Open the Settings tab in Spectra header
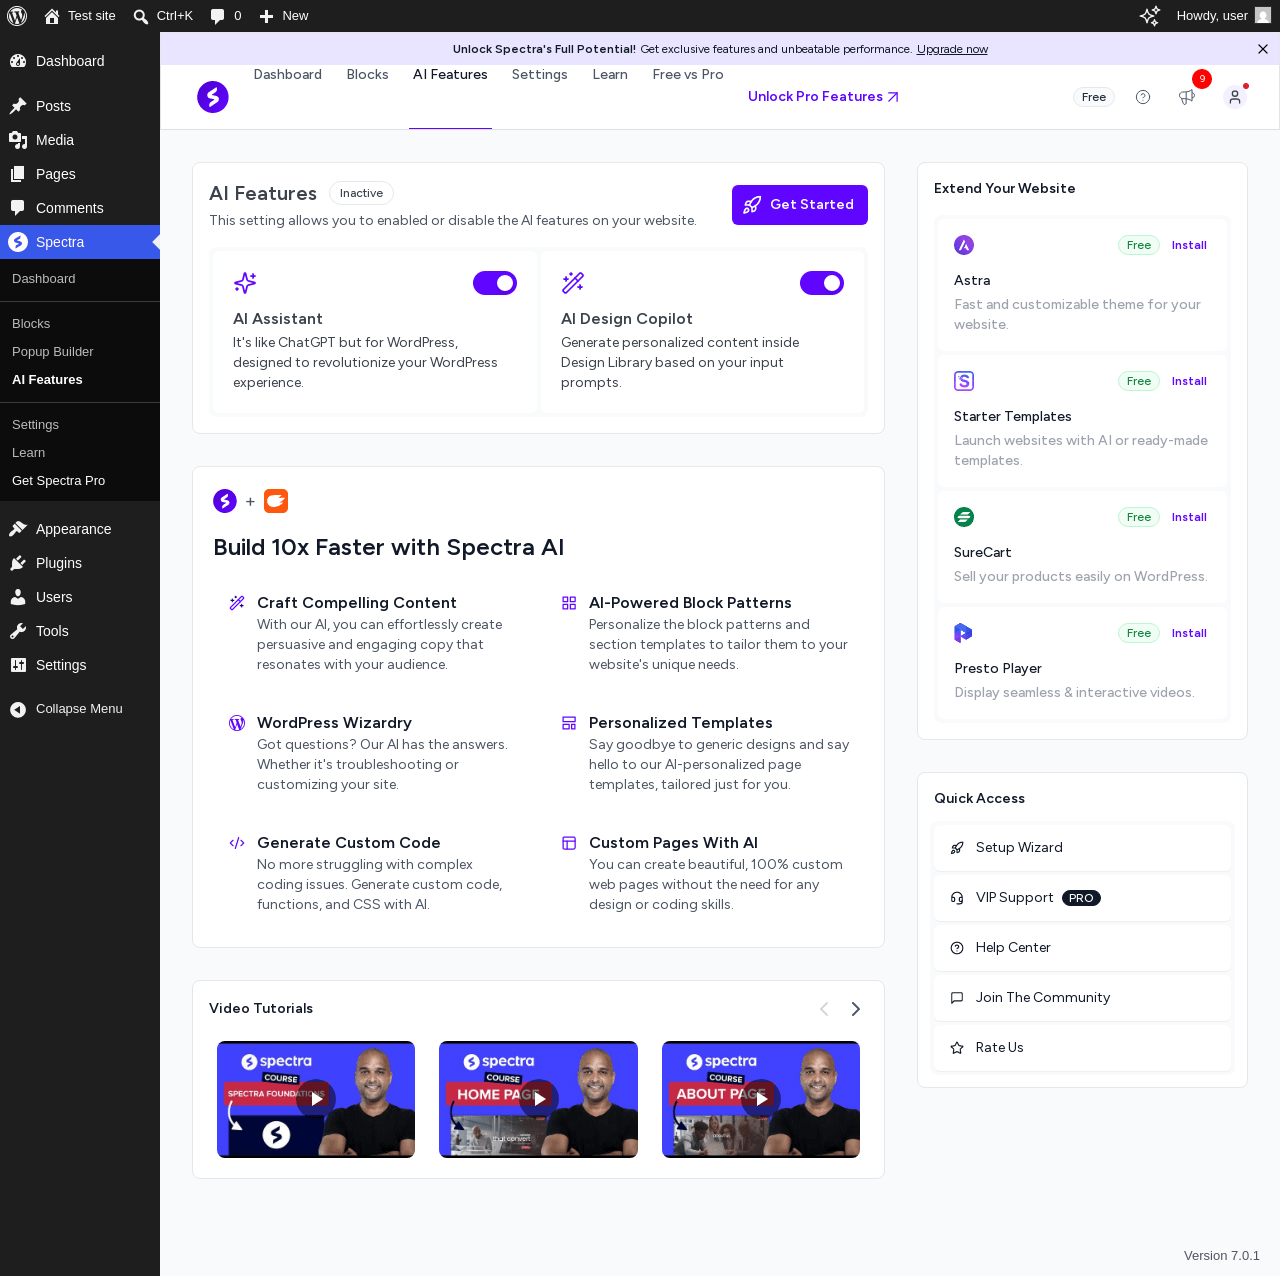This screenshot has height=1276, width=1280. click(x=540, y=75)
